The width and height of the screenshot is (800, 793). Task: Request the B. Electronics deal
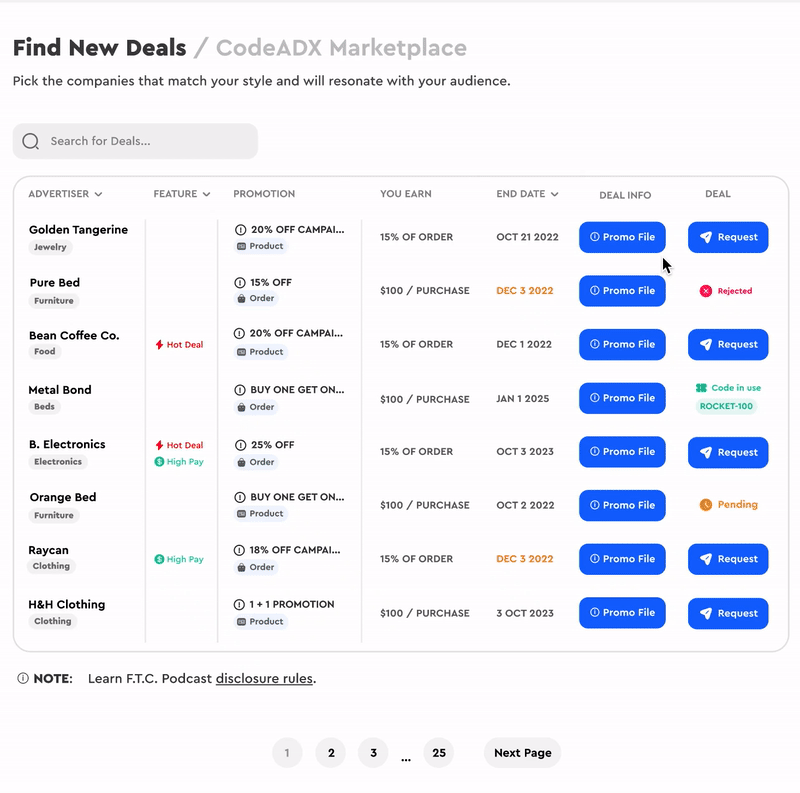(728, 452)
